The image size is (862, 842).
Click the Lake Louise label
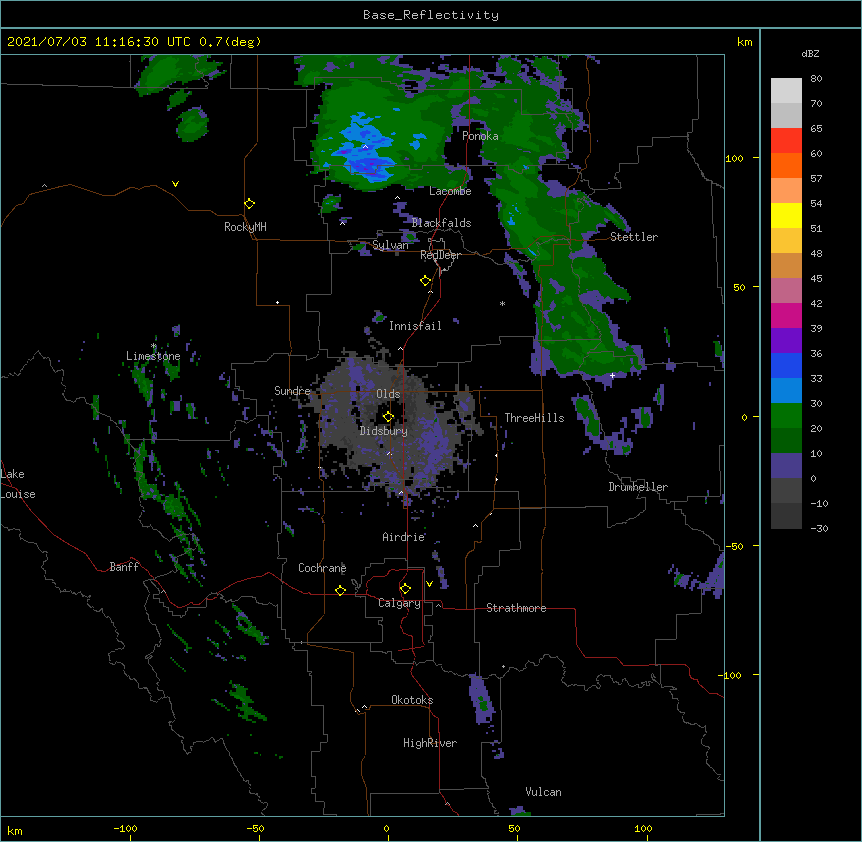click(x=18, y=484)
